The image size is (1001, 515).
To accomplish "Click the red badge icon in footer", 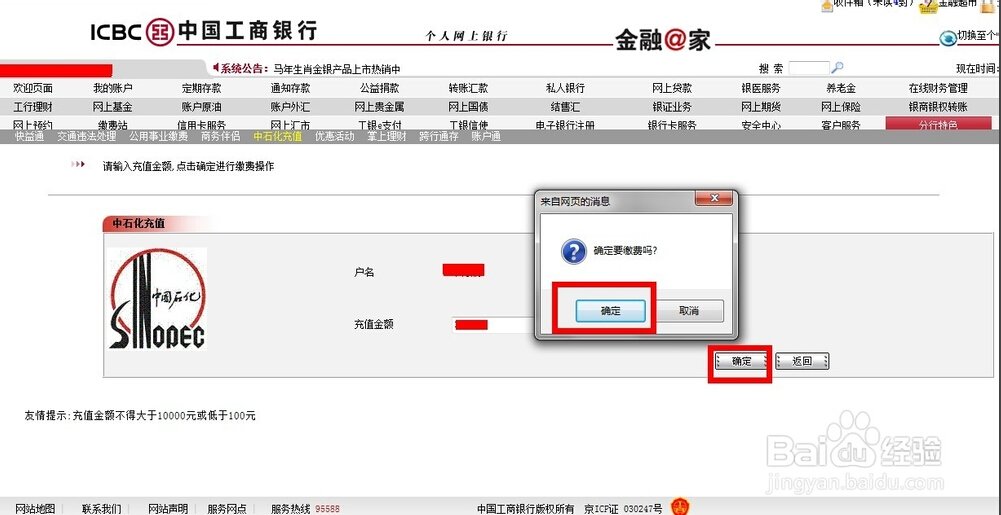I will [680, 507].
